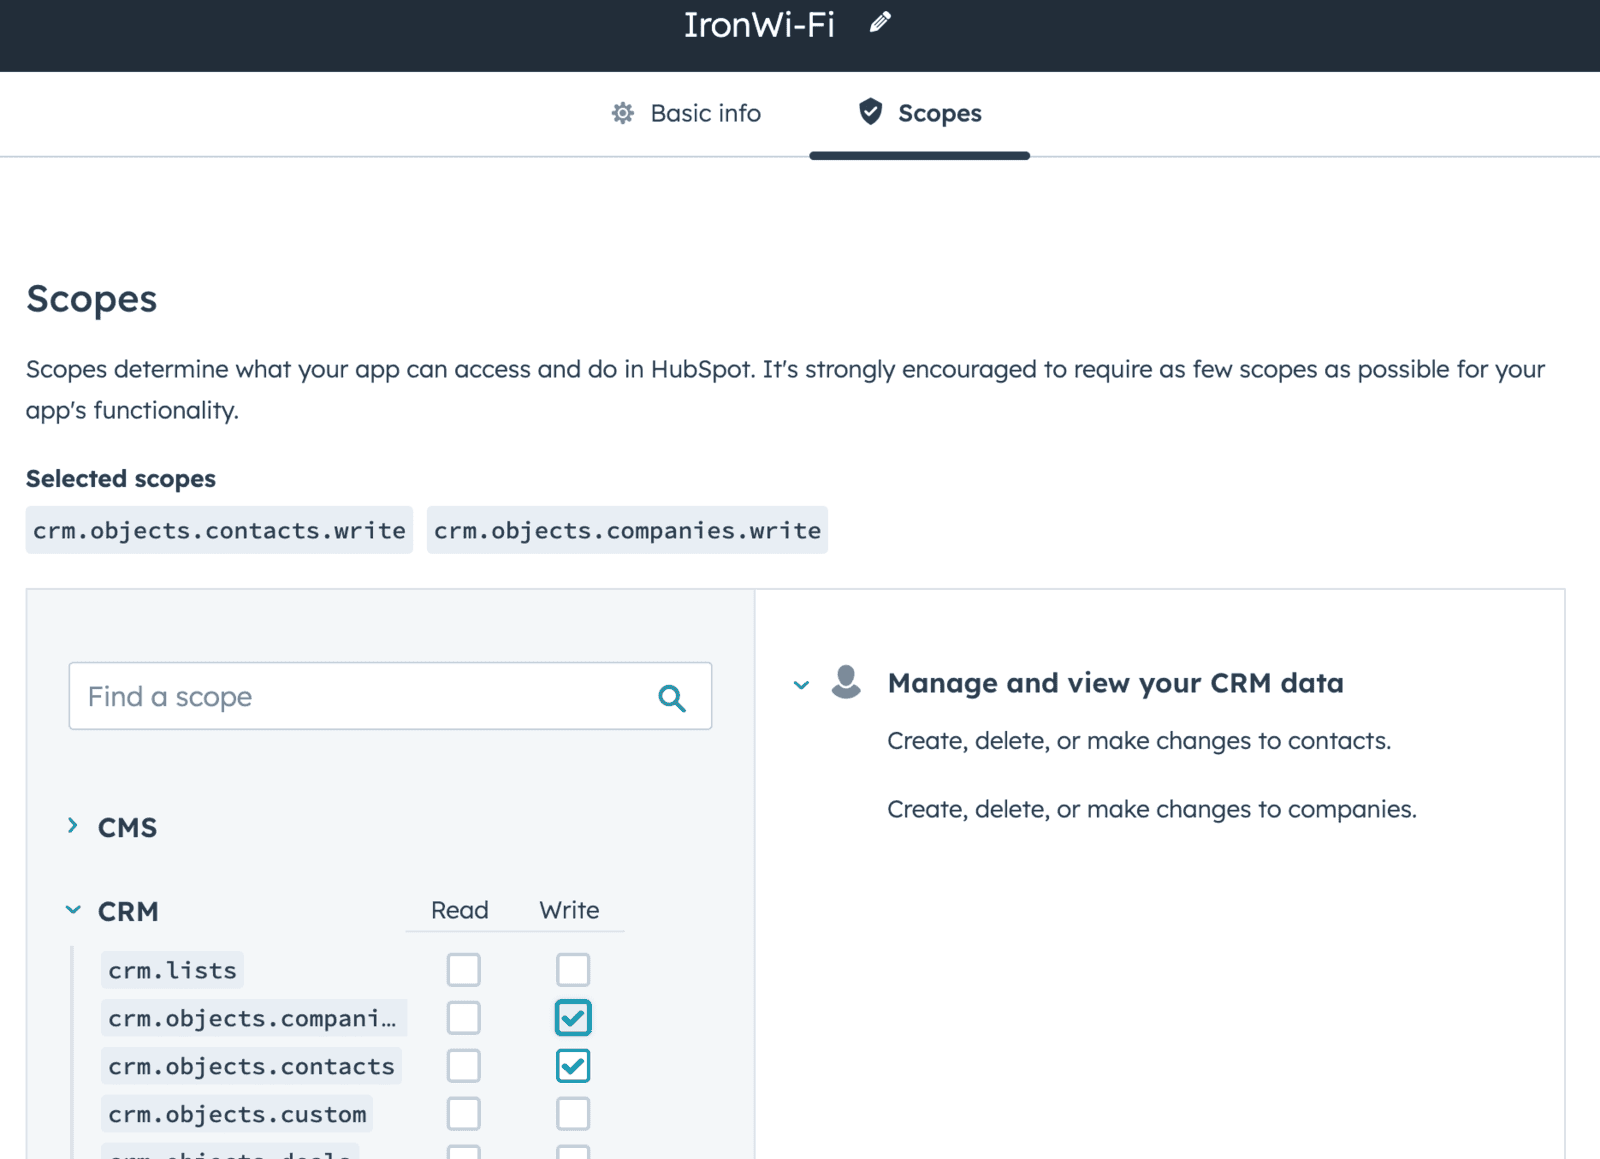
Task: Uncheck Write for crm.objects.companies
Action: point(573,1018)
